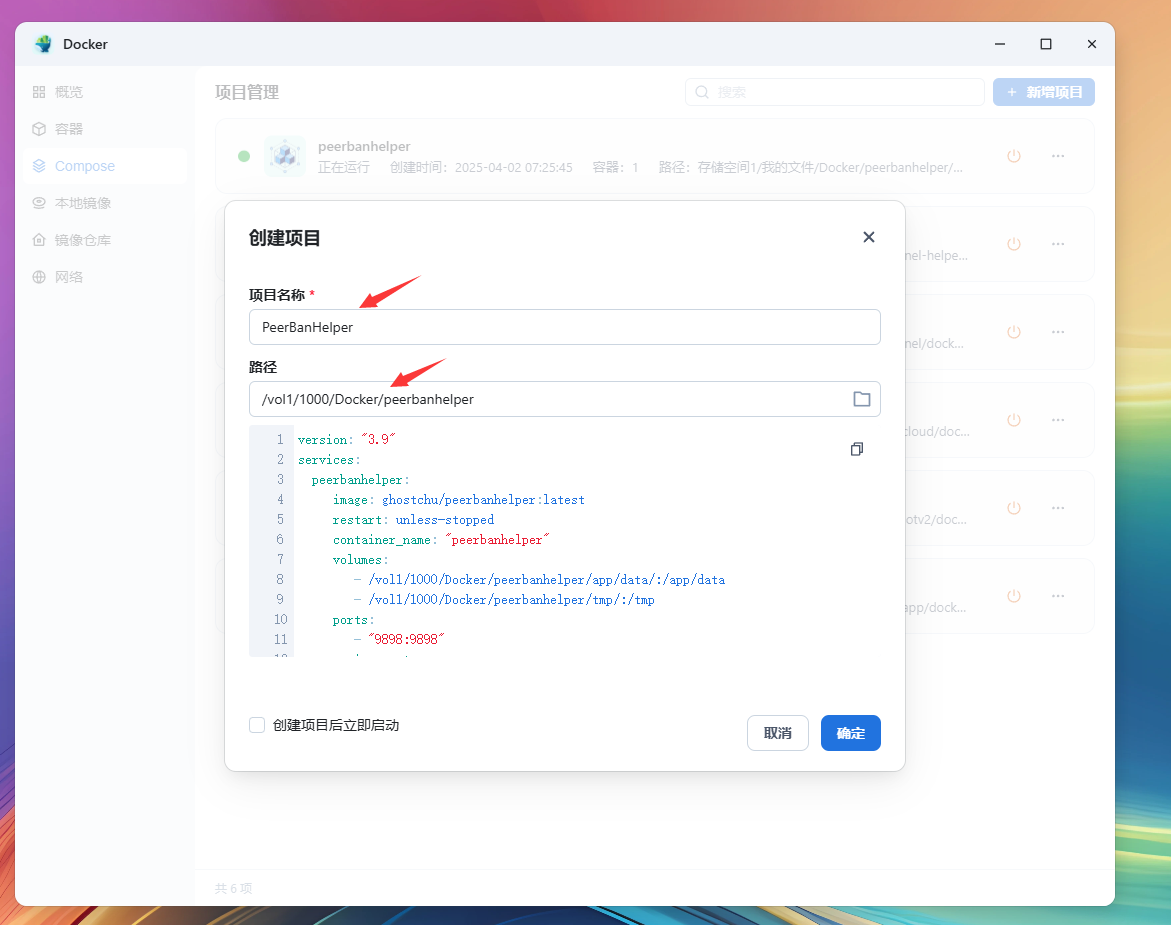Click the 网络 globe icon
The image size is (1171, 925).
click(39, 277)
